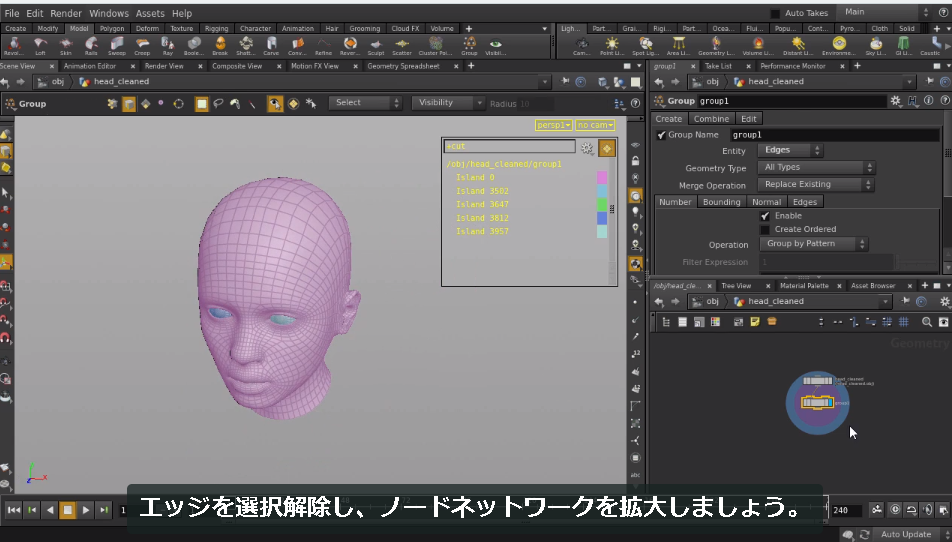Click the persp1 viewport button
The height and width of the screenshot is (542, 952).
tap(553, 125)
